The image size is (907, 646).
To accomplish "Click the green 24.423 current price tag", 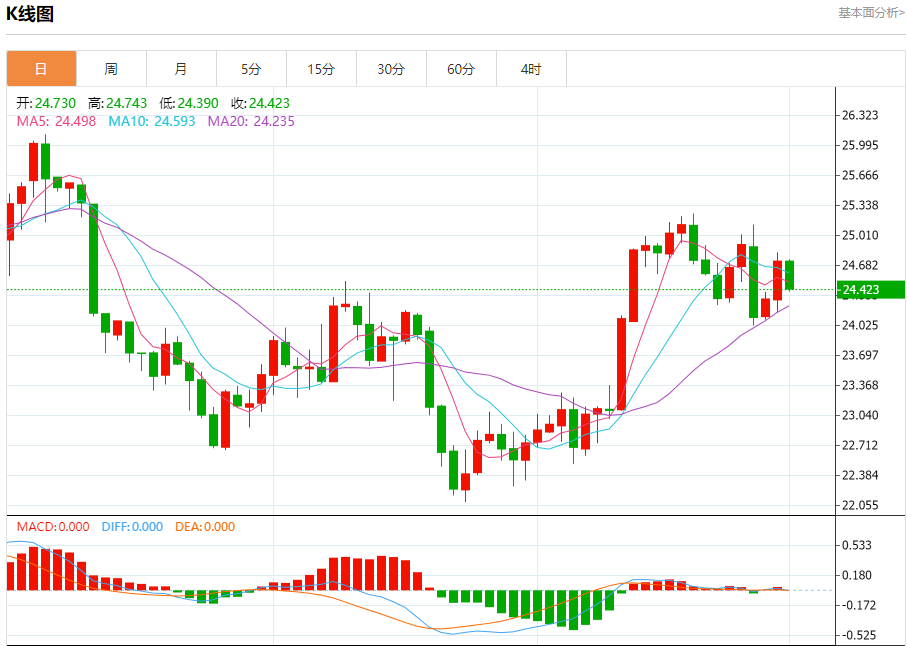I will (871, 290).
